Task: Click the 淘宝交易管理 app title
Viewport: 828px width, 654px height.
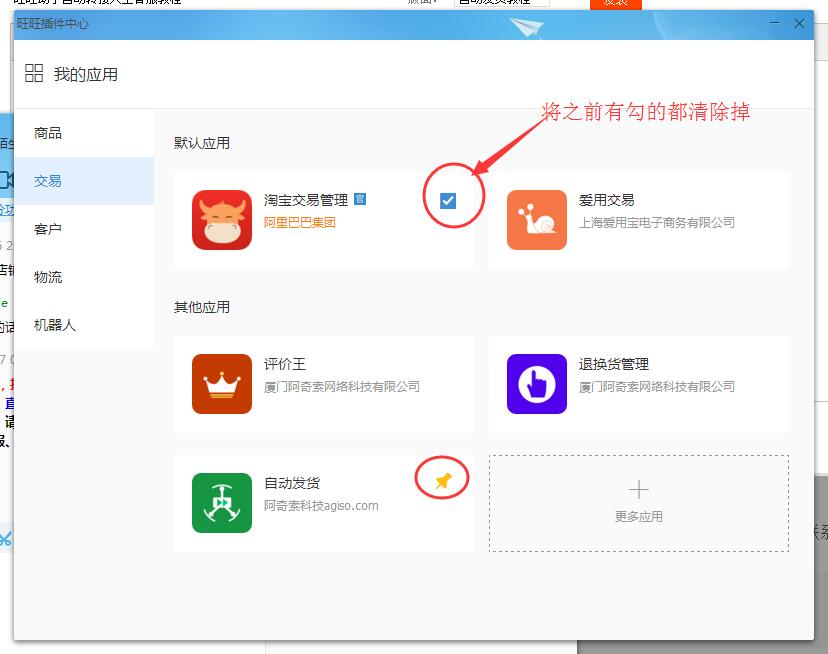Action: [x=306, y=200]
